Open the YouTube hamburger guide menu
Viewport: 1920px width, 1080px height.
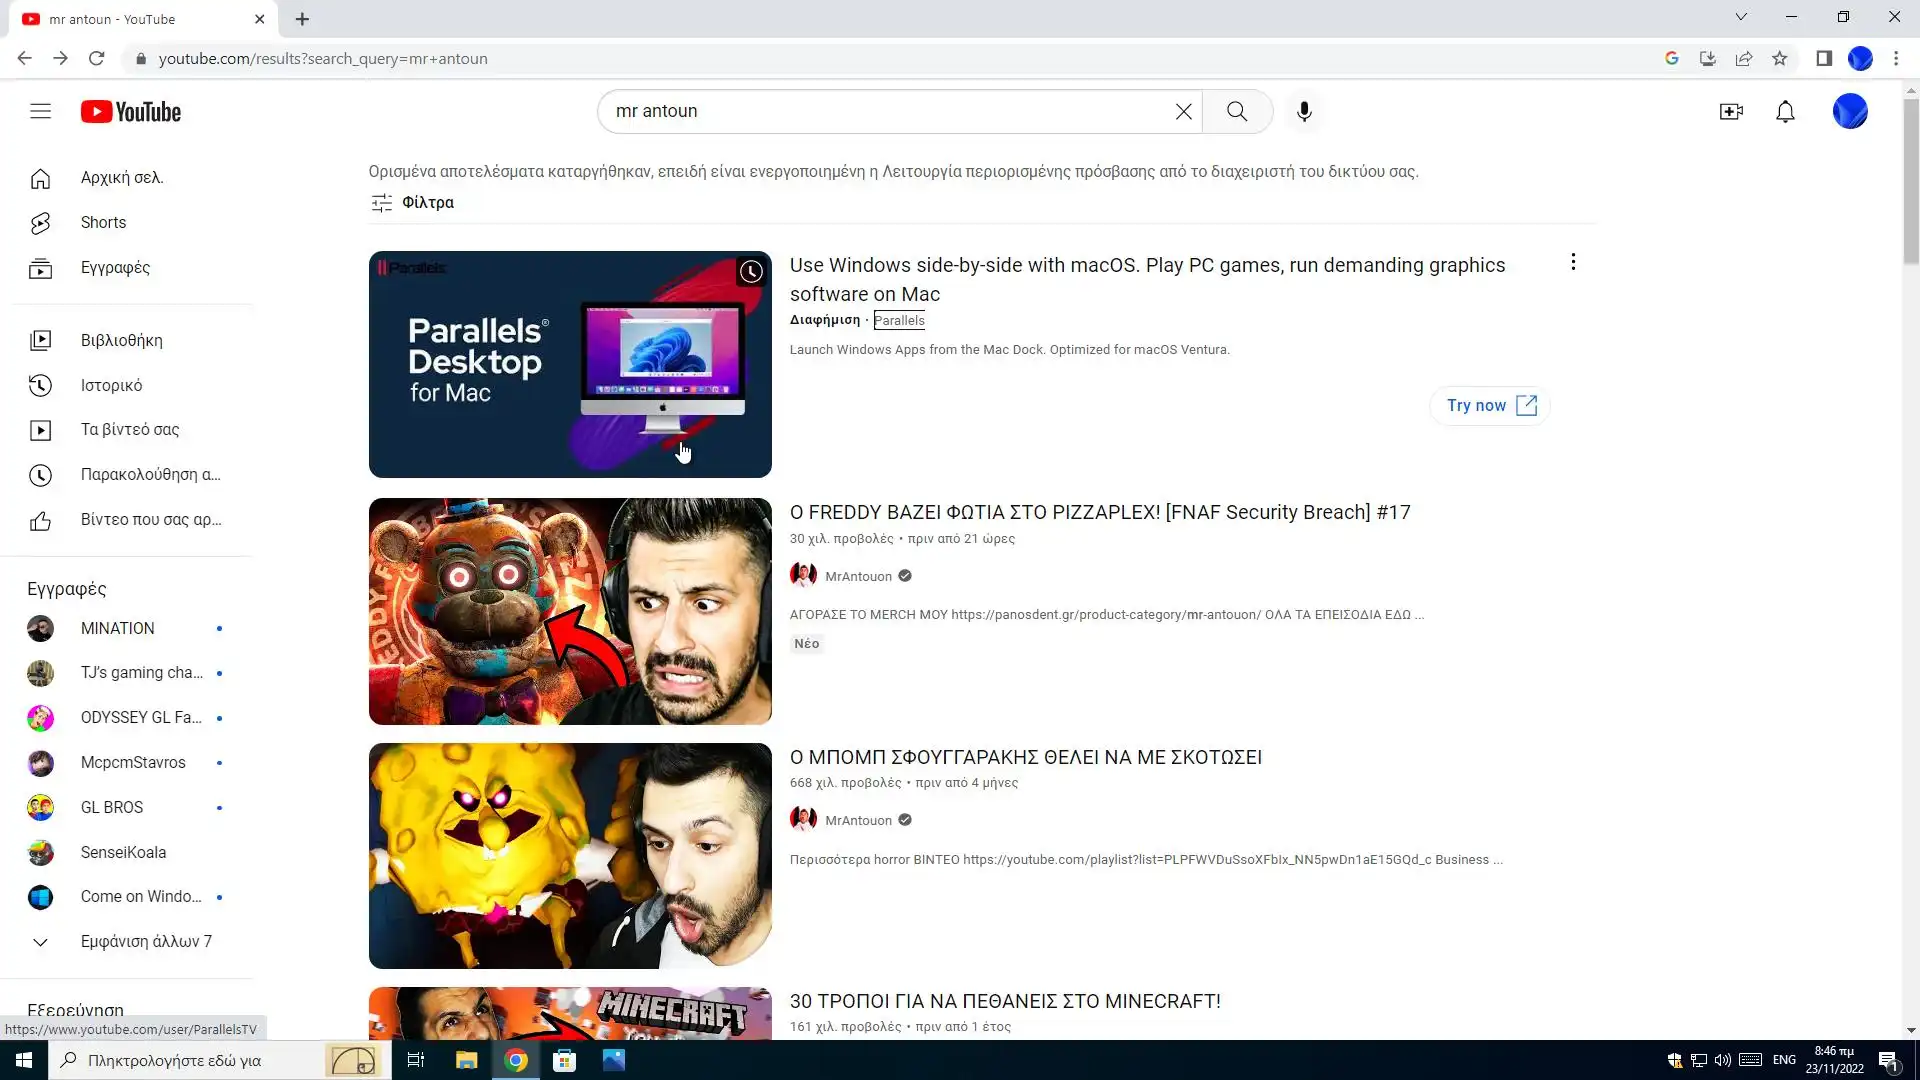40,111
